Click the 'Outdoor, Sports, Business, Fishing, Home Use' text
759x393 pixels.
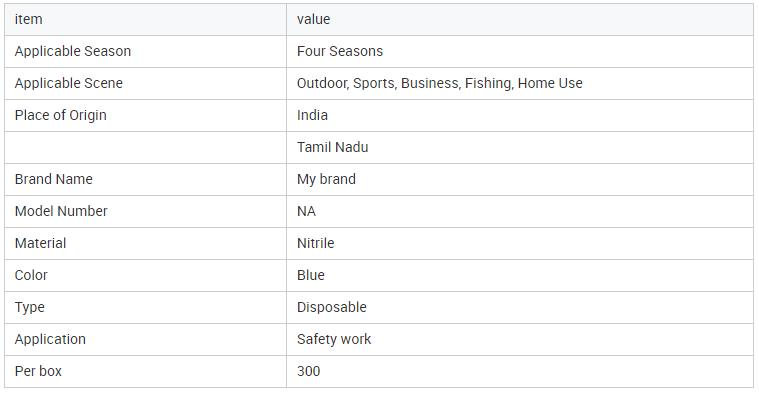pyautogui.click(x=440, y=83)
